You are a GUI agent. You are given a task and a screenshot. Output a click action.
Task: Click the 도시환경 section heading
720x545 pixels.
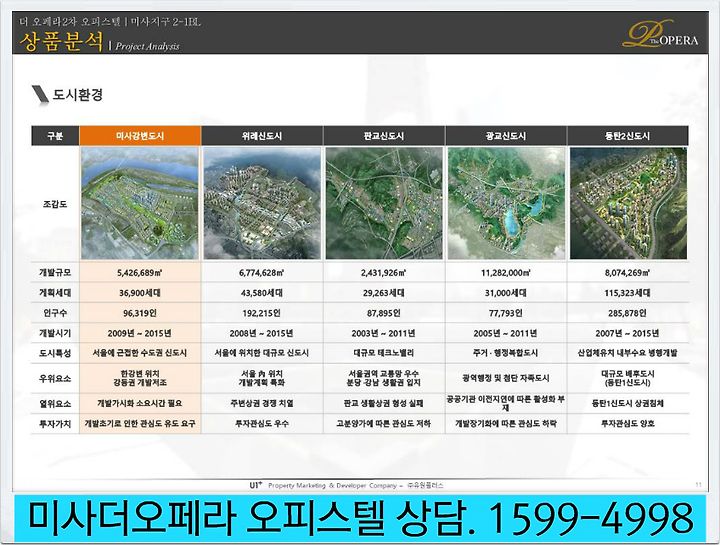[78, 95]
